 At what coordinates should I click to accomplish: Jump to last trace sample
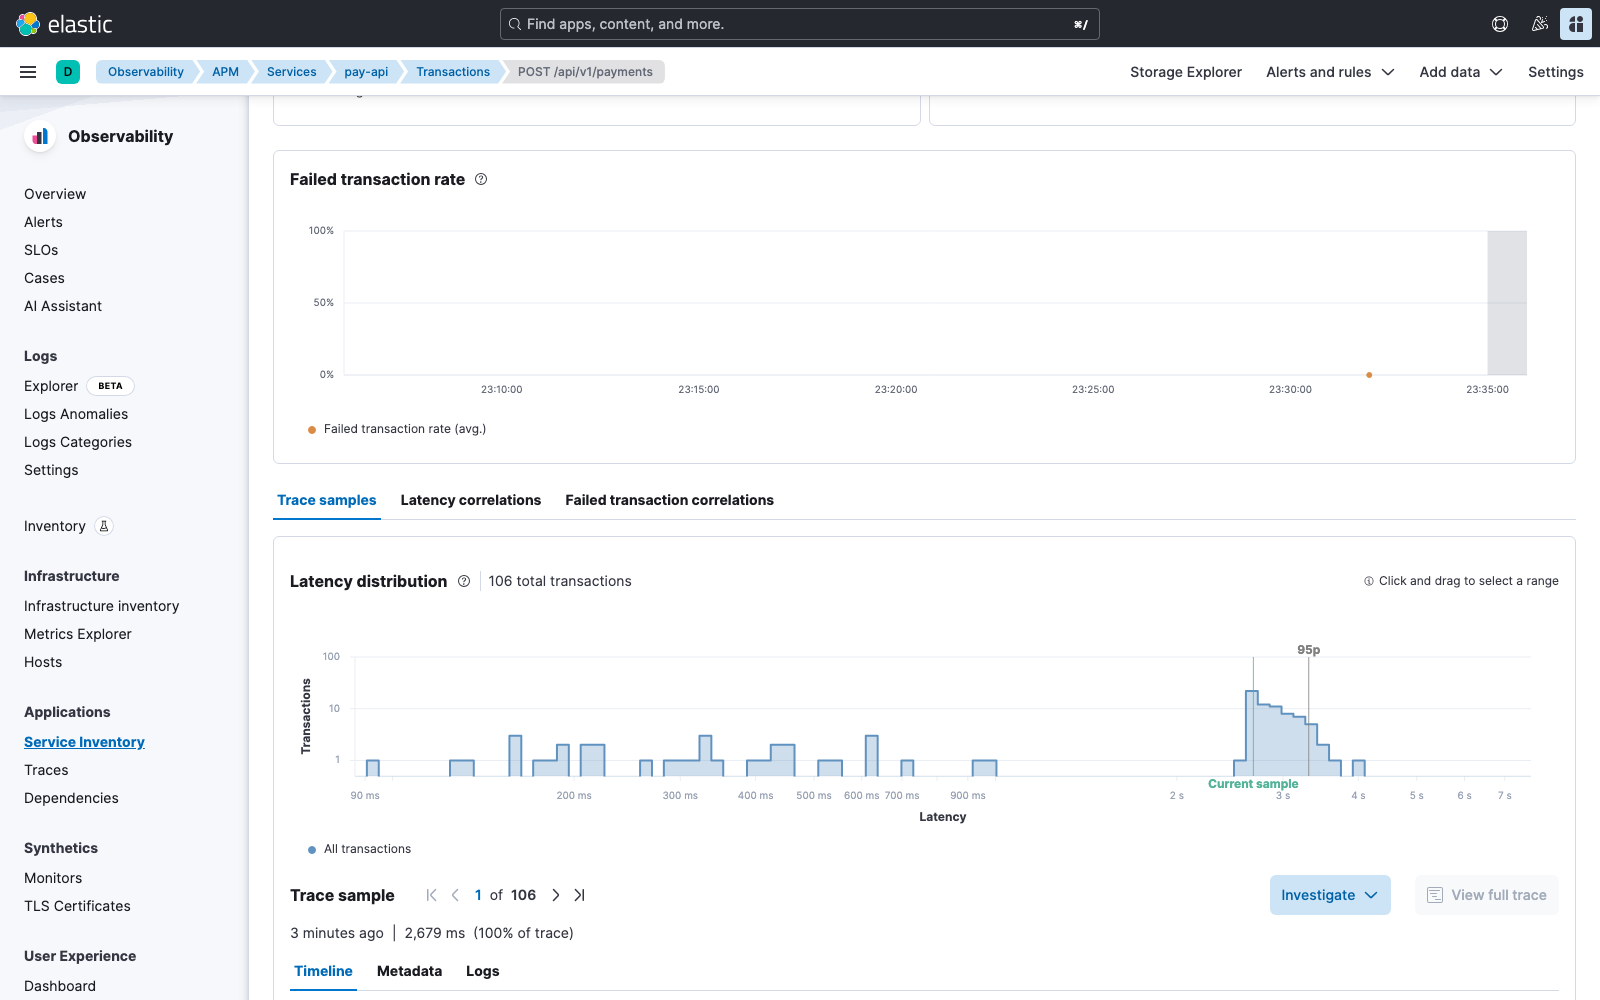click(x=579, y=895)
